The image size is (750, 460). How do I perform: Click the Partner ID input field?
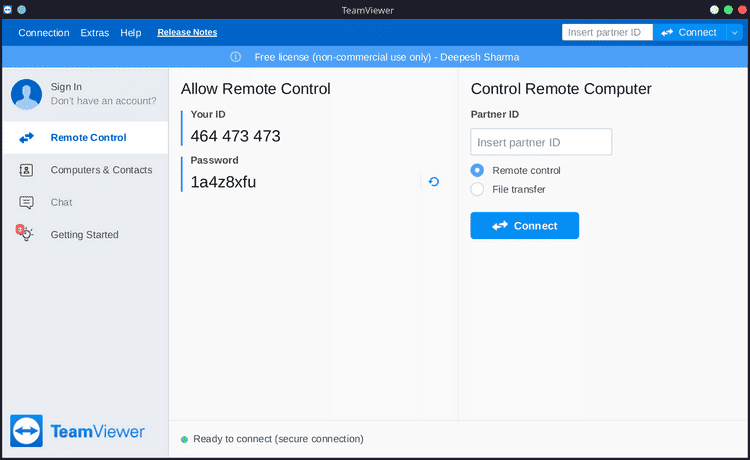tap(541, 142)
